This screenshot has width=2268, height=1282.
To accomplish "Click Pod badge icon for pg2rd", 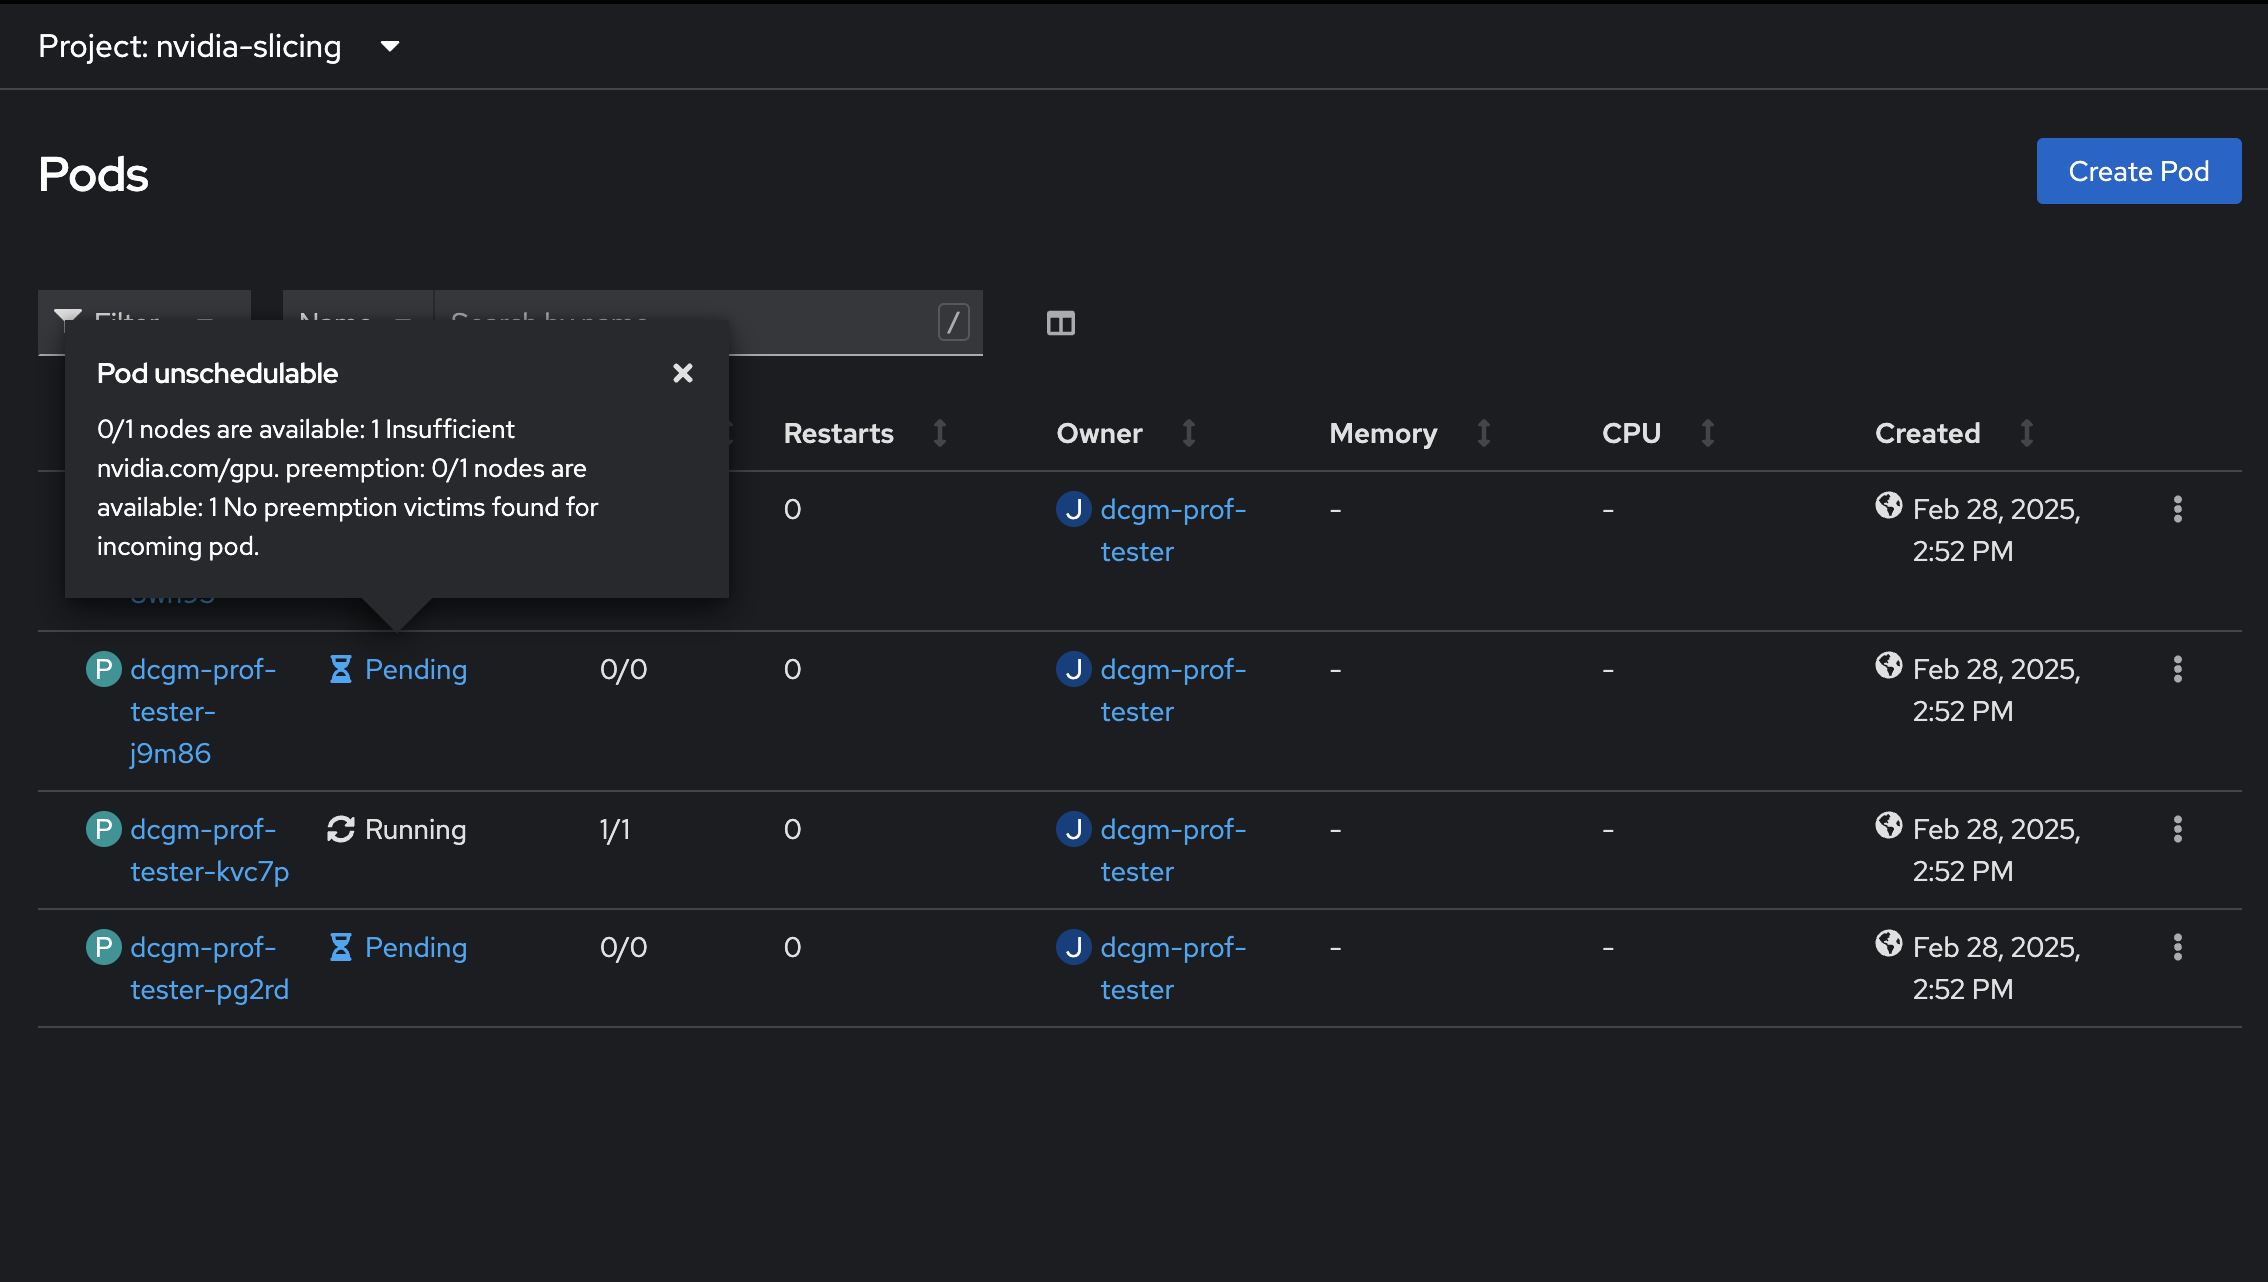I will [103, 947].
